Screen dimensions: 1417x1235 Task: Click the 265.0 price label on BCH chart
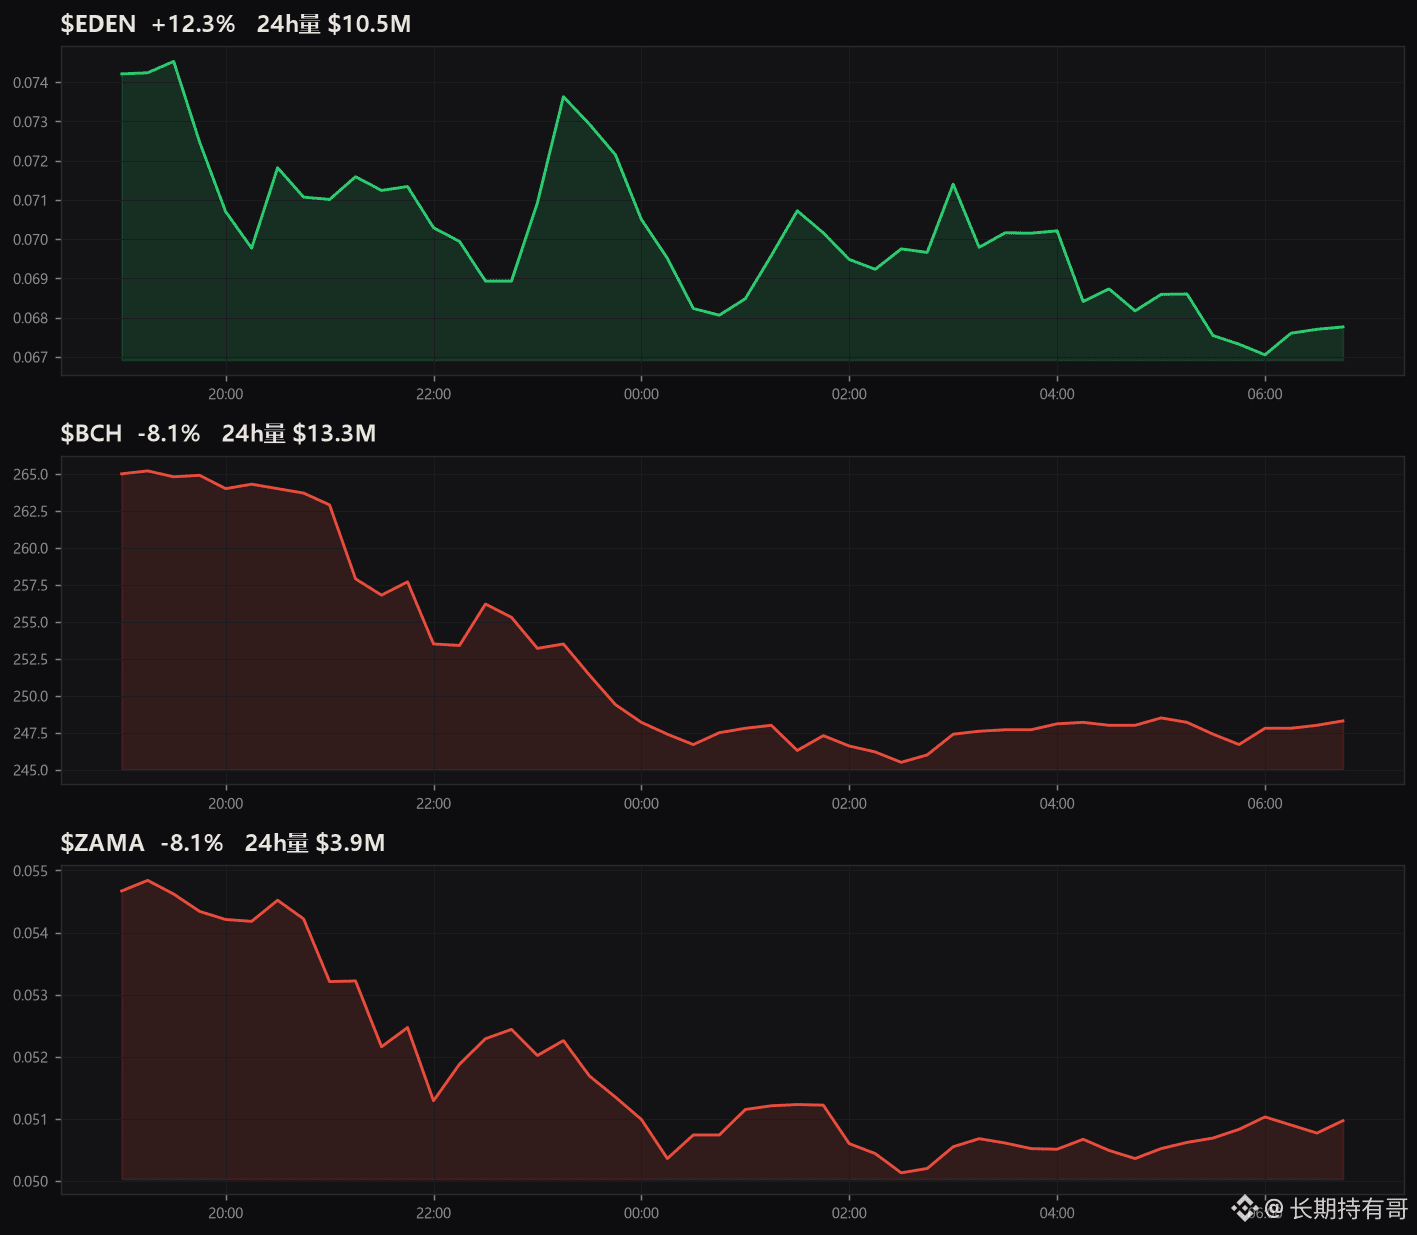coord(30,475)
